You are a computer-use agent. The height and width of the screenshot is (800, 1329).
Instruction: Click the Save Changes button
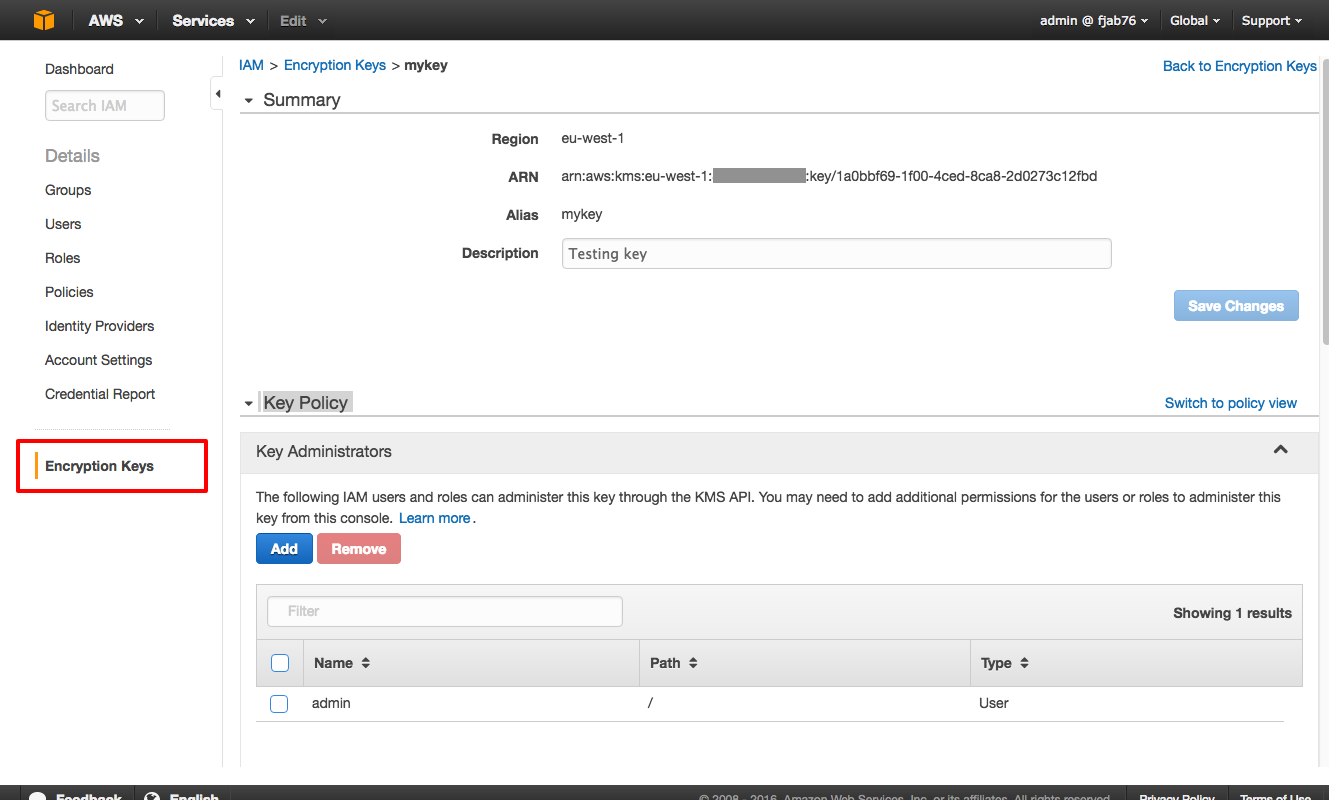point(1236,306)
